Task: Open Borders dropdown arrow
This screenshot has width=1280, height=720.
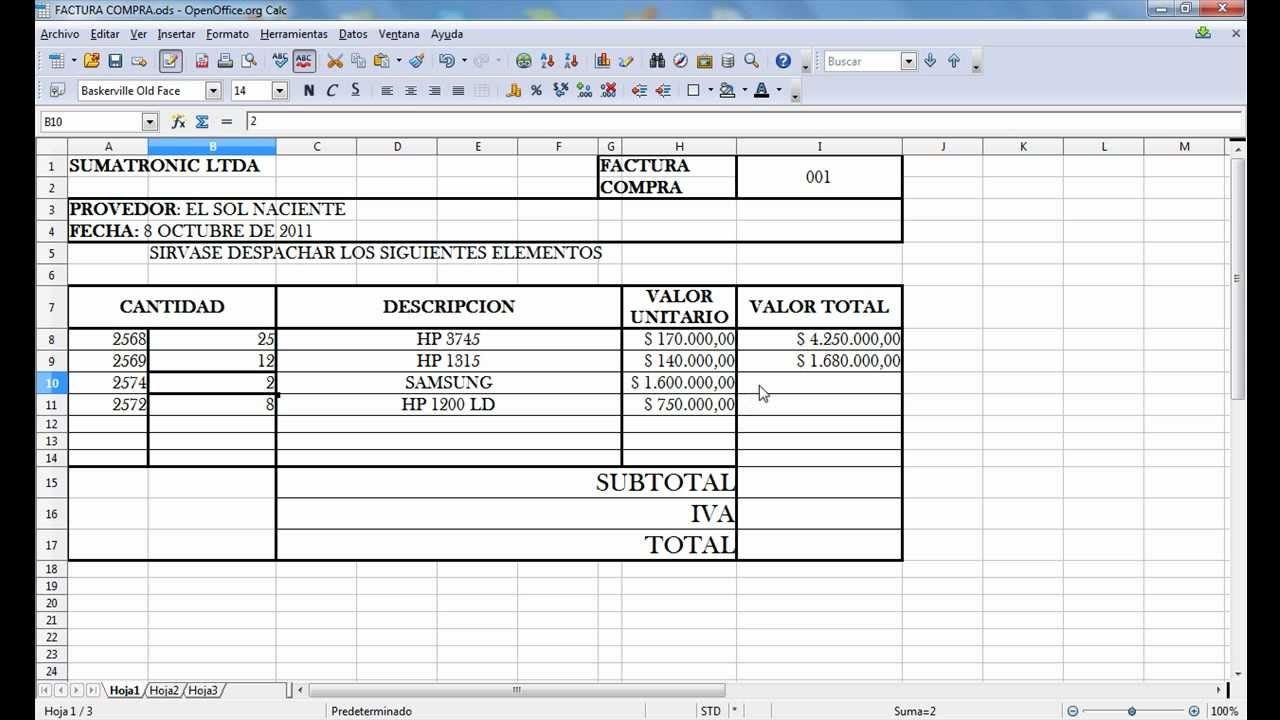Action: point(710,90)
